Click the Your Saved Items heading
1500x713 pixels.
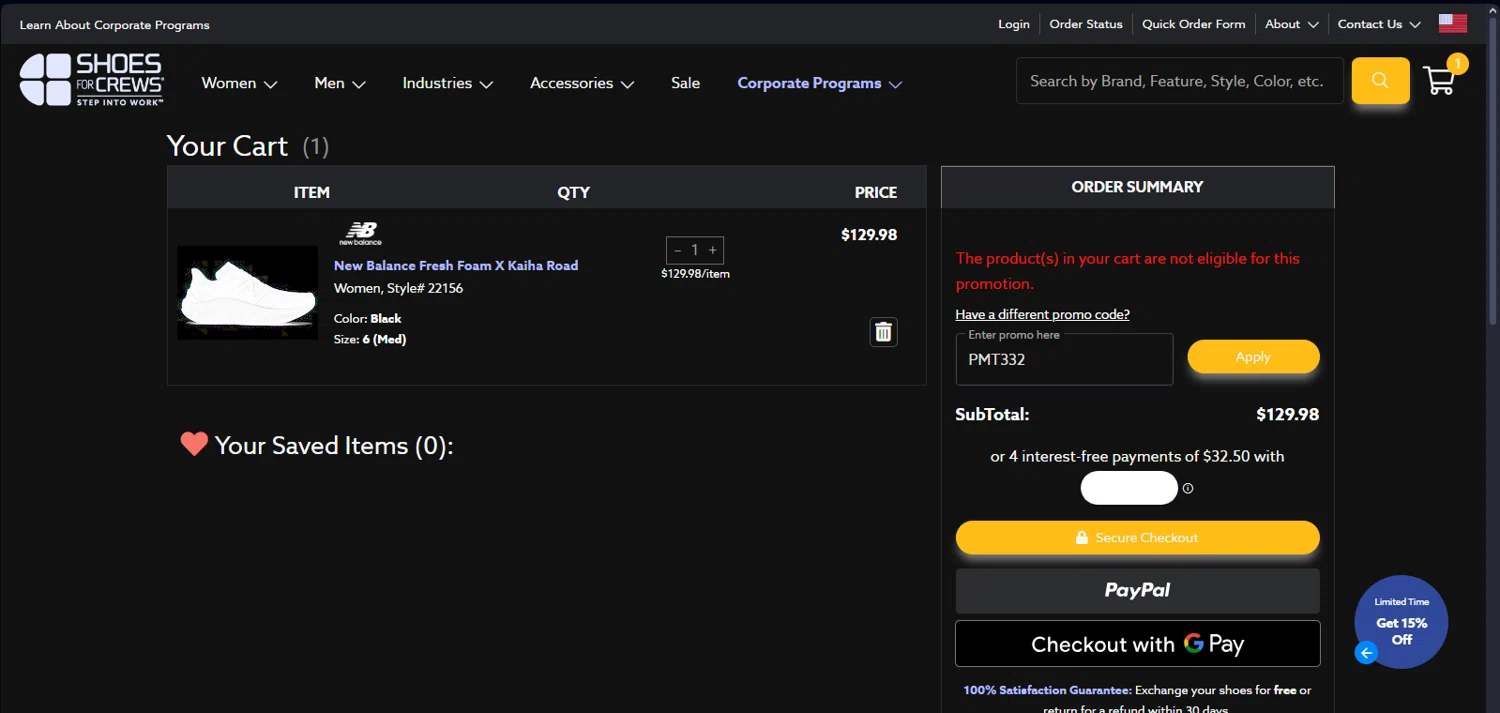(334, 445)
